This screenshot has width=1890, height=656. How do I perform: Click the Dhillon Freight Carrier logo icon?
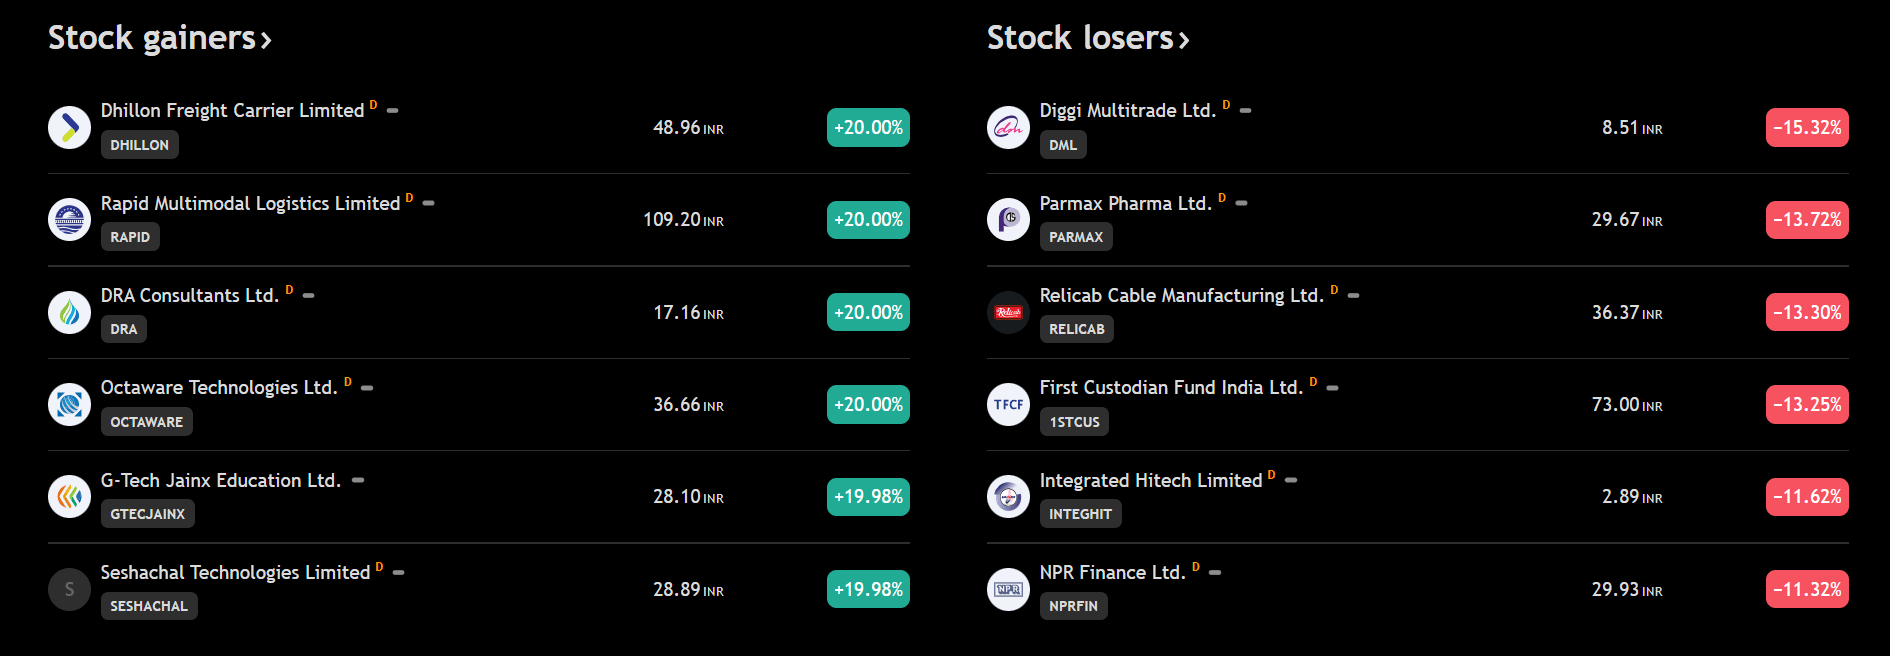[69, 127]
